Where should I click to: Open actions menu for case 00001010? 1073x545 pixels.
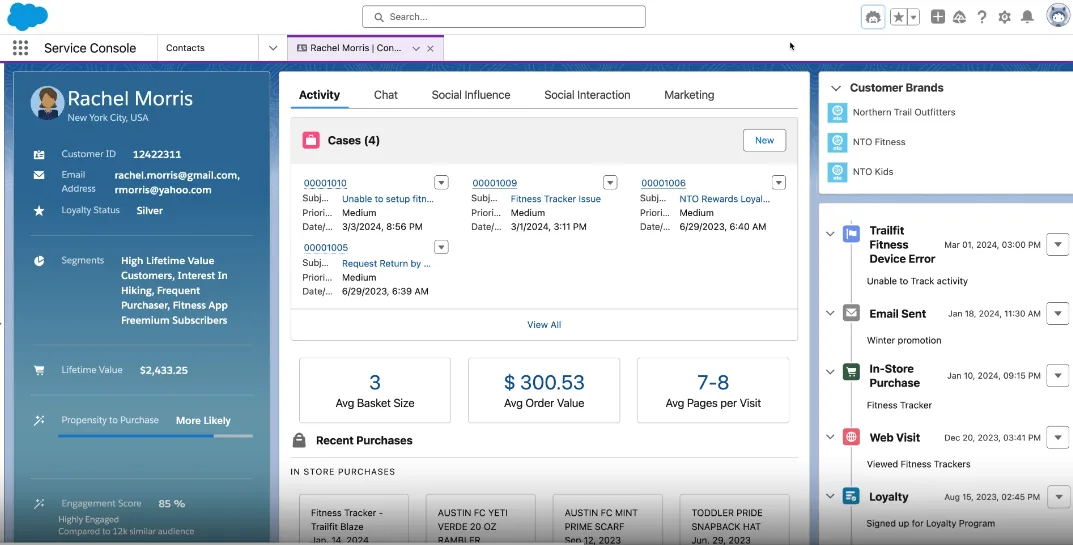[x=441, y=182]
